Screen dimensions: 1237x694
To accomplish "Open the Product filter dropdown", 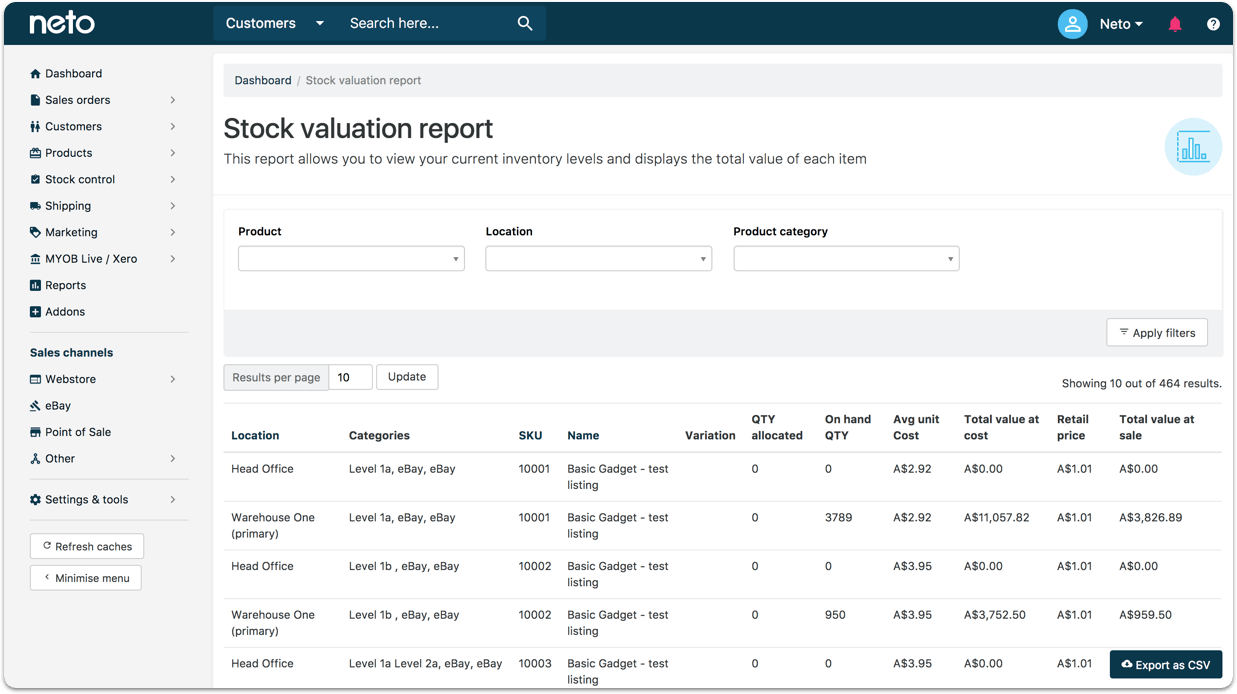I will point(351,259).
